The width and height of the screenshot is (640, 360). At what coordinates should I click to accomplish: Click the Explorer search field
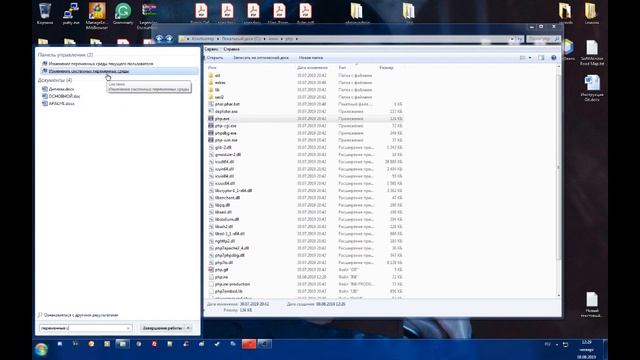(543, 39)
